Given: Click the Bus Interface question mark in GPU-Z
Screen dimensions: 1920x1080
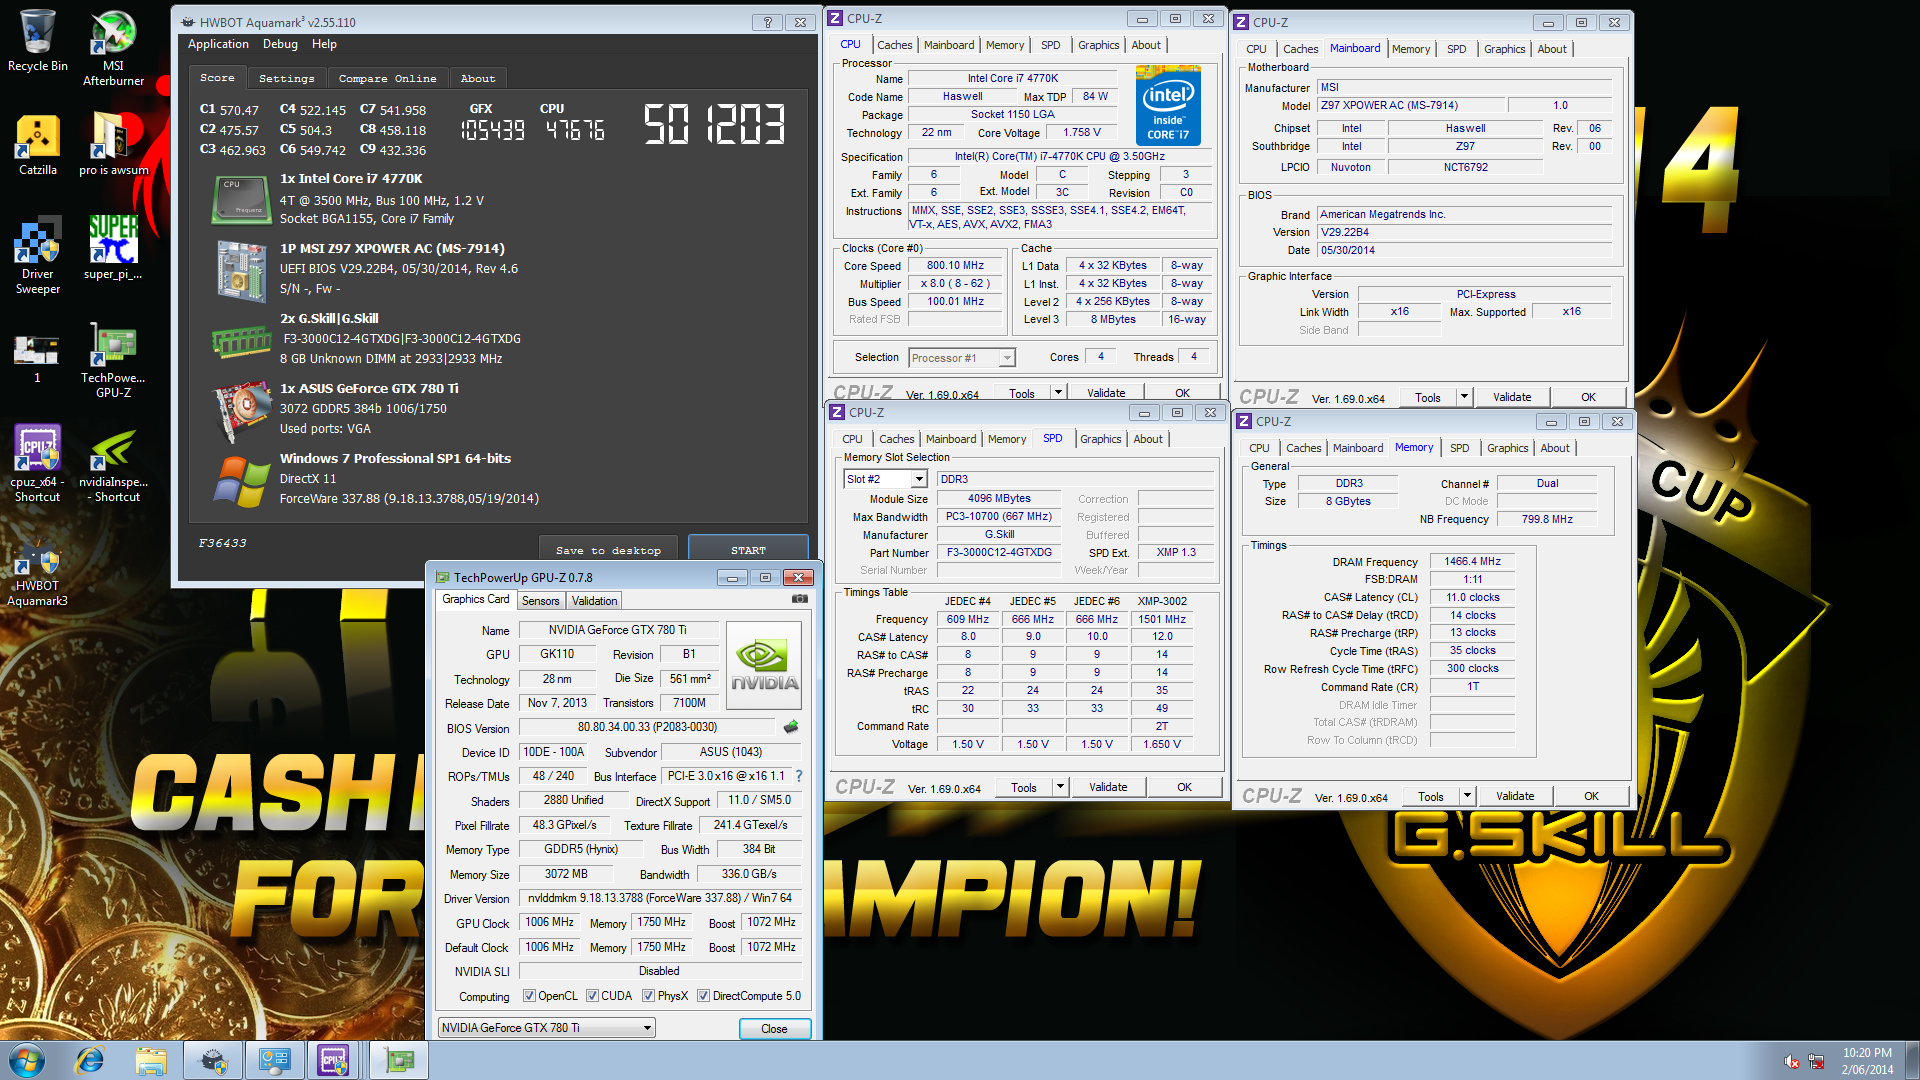Looking at the screenshot, I should [x=798, y=776].
